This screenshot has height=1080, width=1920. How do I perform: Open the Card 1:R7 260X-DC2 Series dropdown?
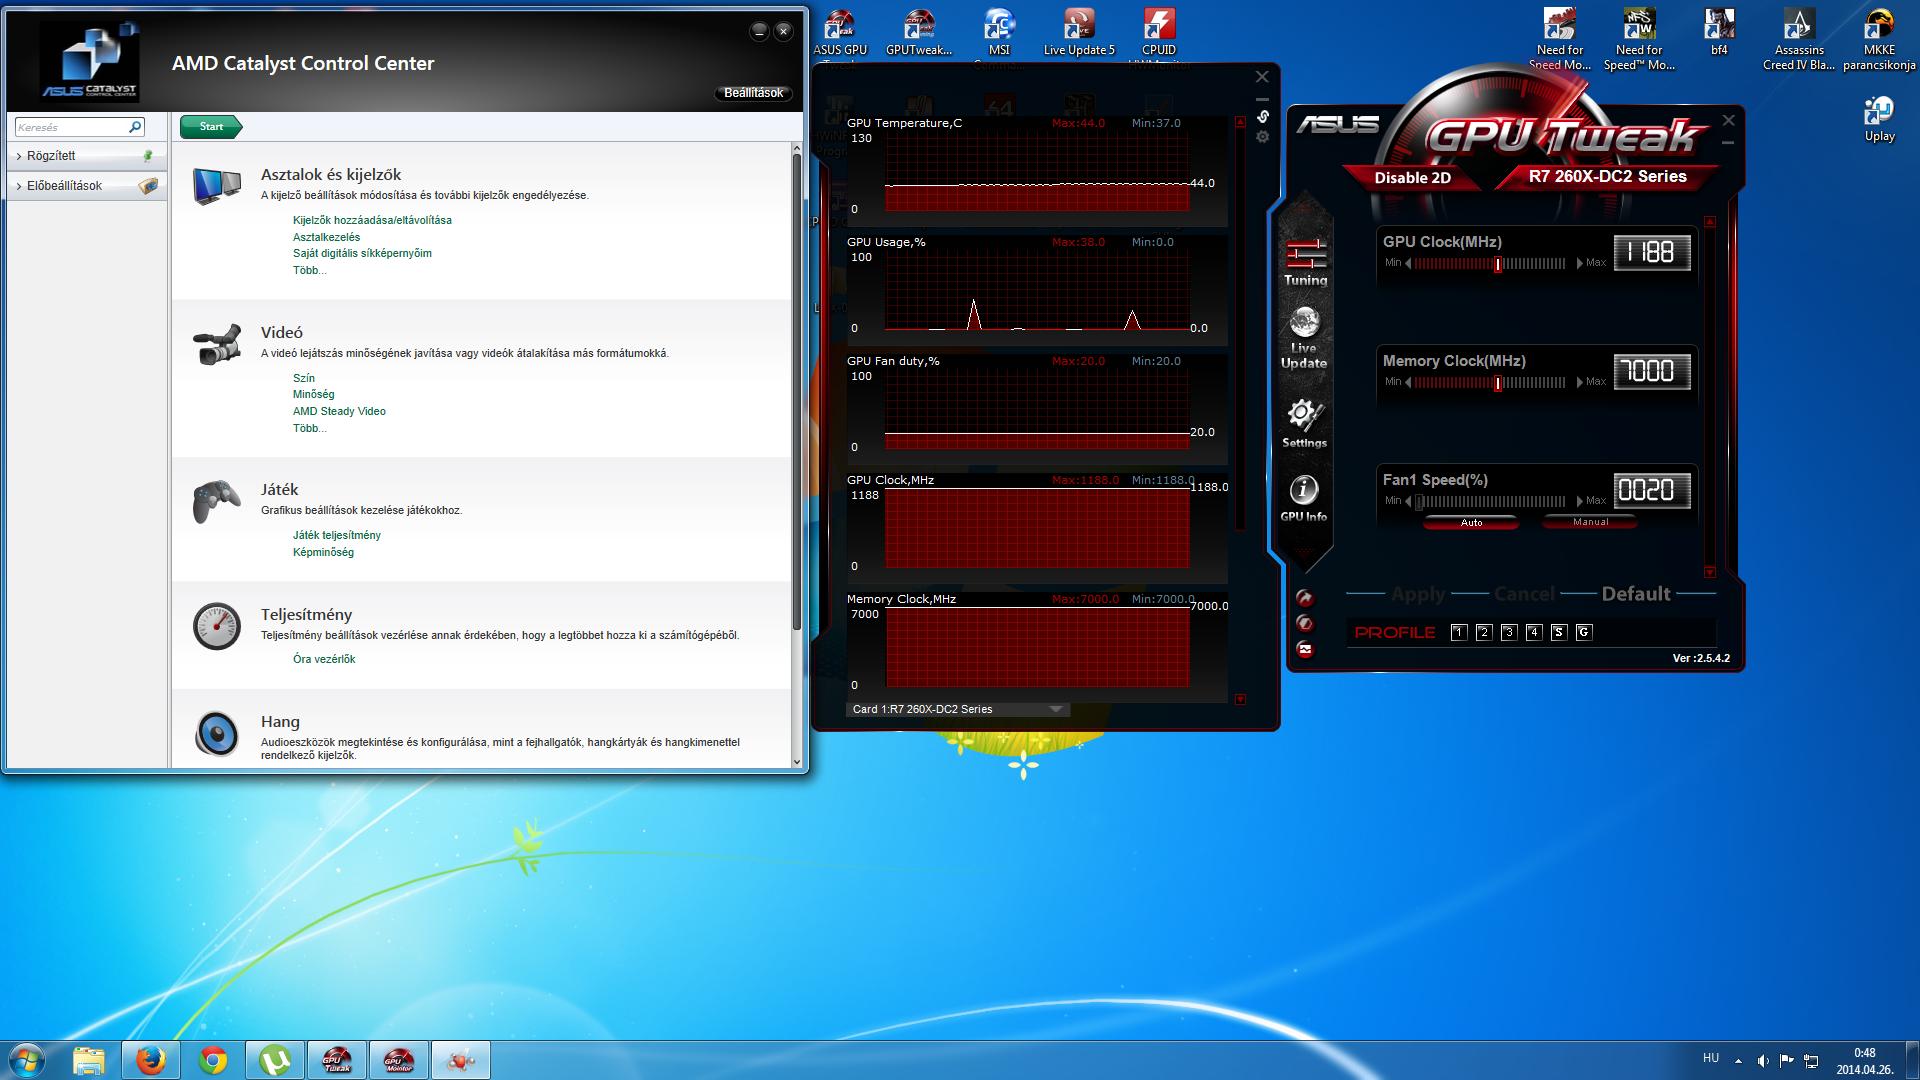(x=958, y=709)
